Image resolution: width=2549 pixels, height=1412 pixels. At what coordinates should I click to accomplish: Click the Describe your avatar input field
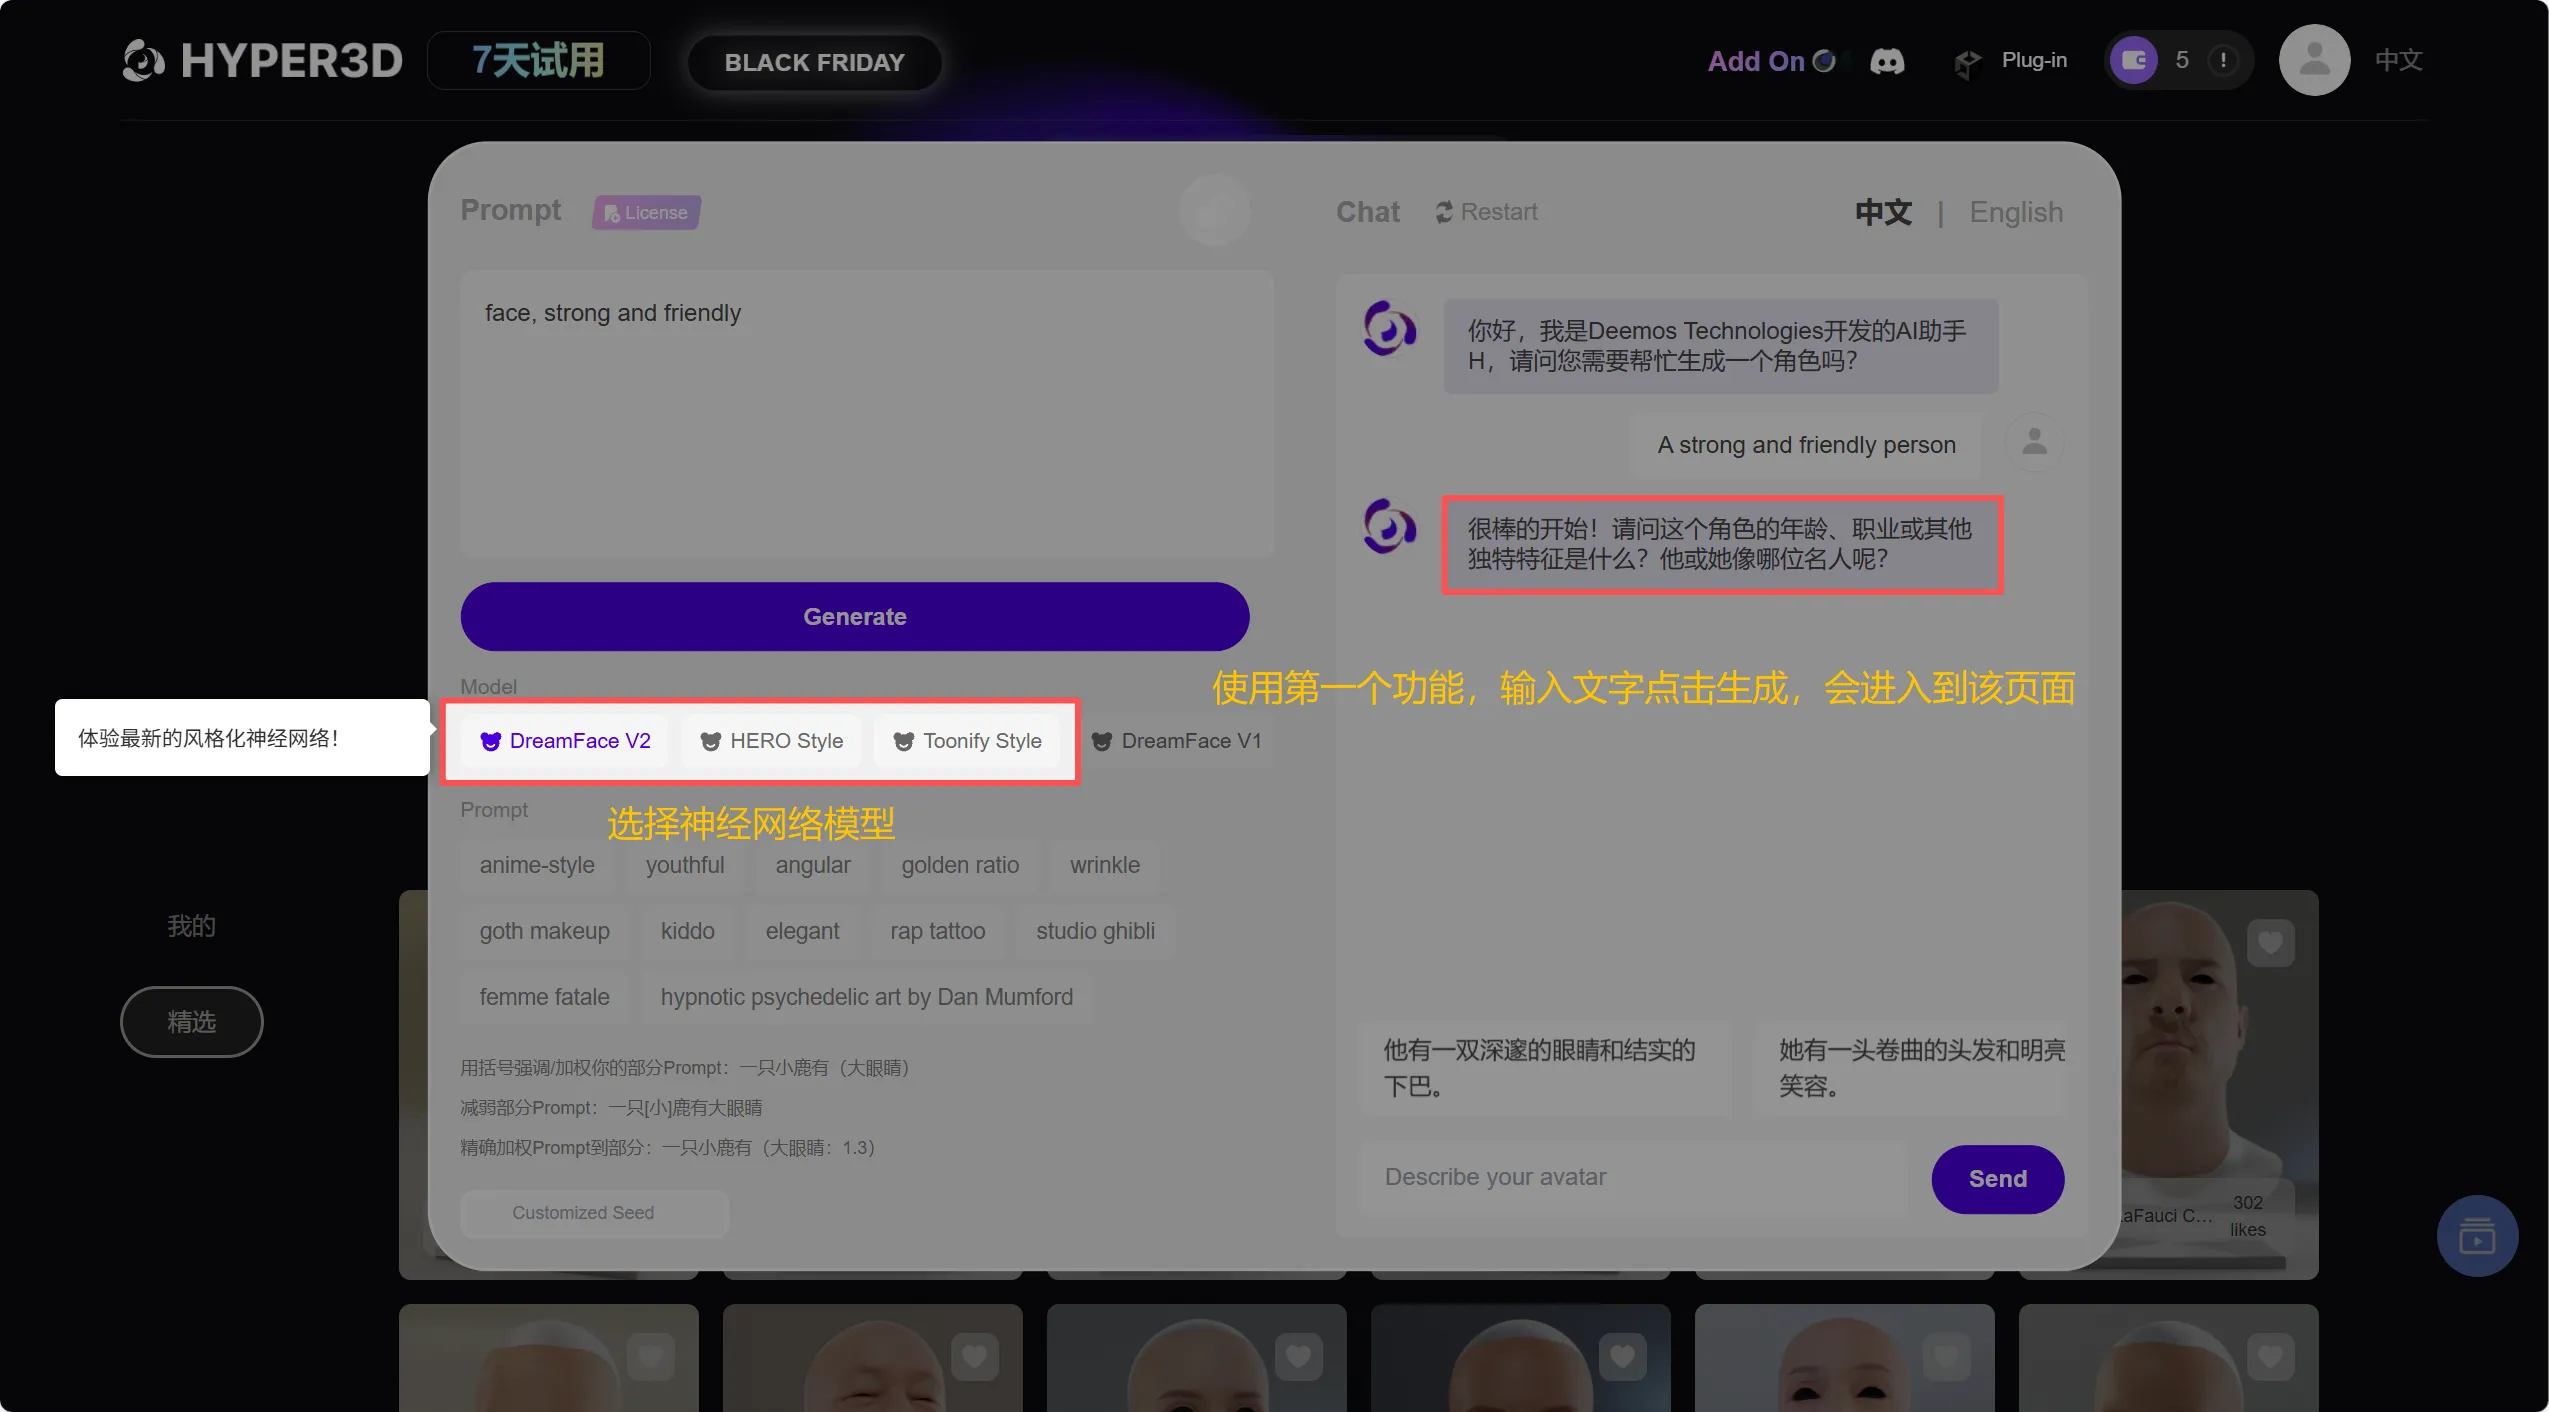click(1633, 1177)
